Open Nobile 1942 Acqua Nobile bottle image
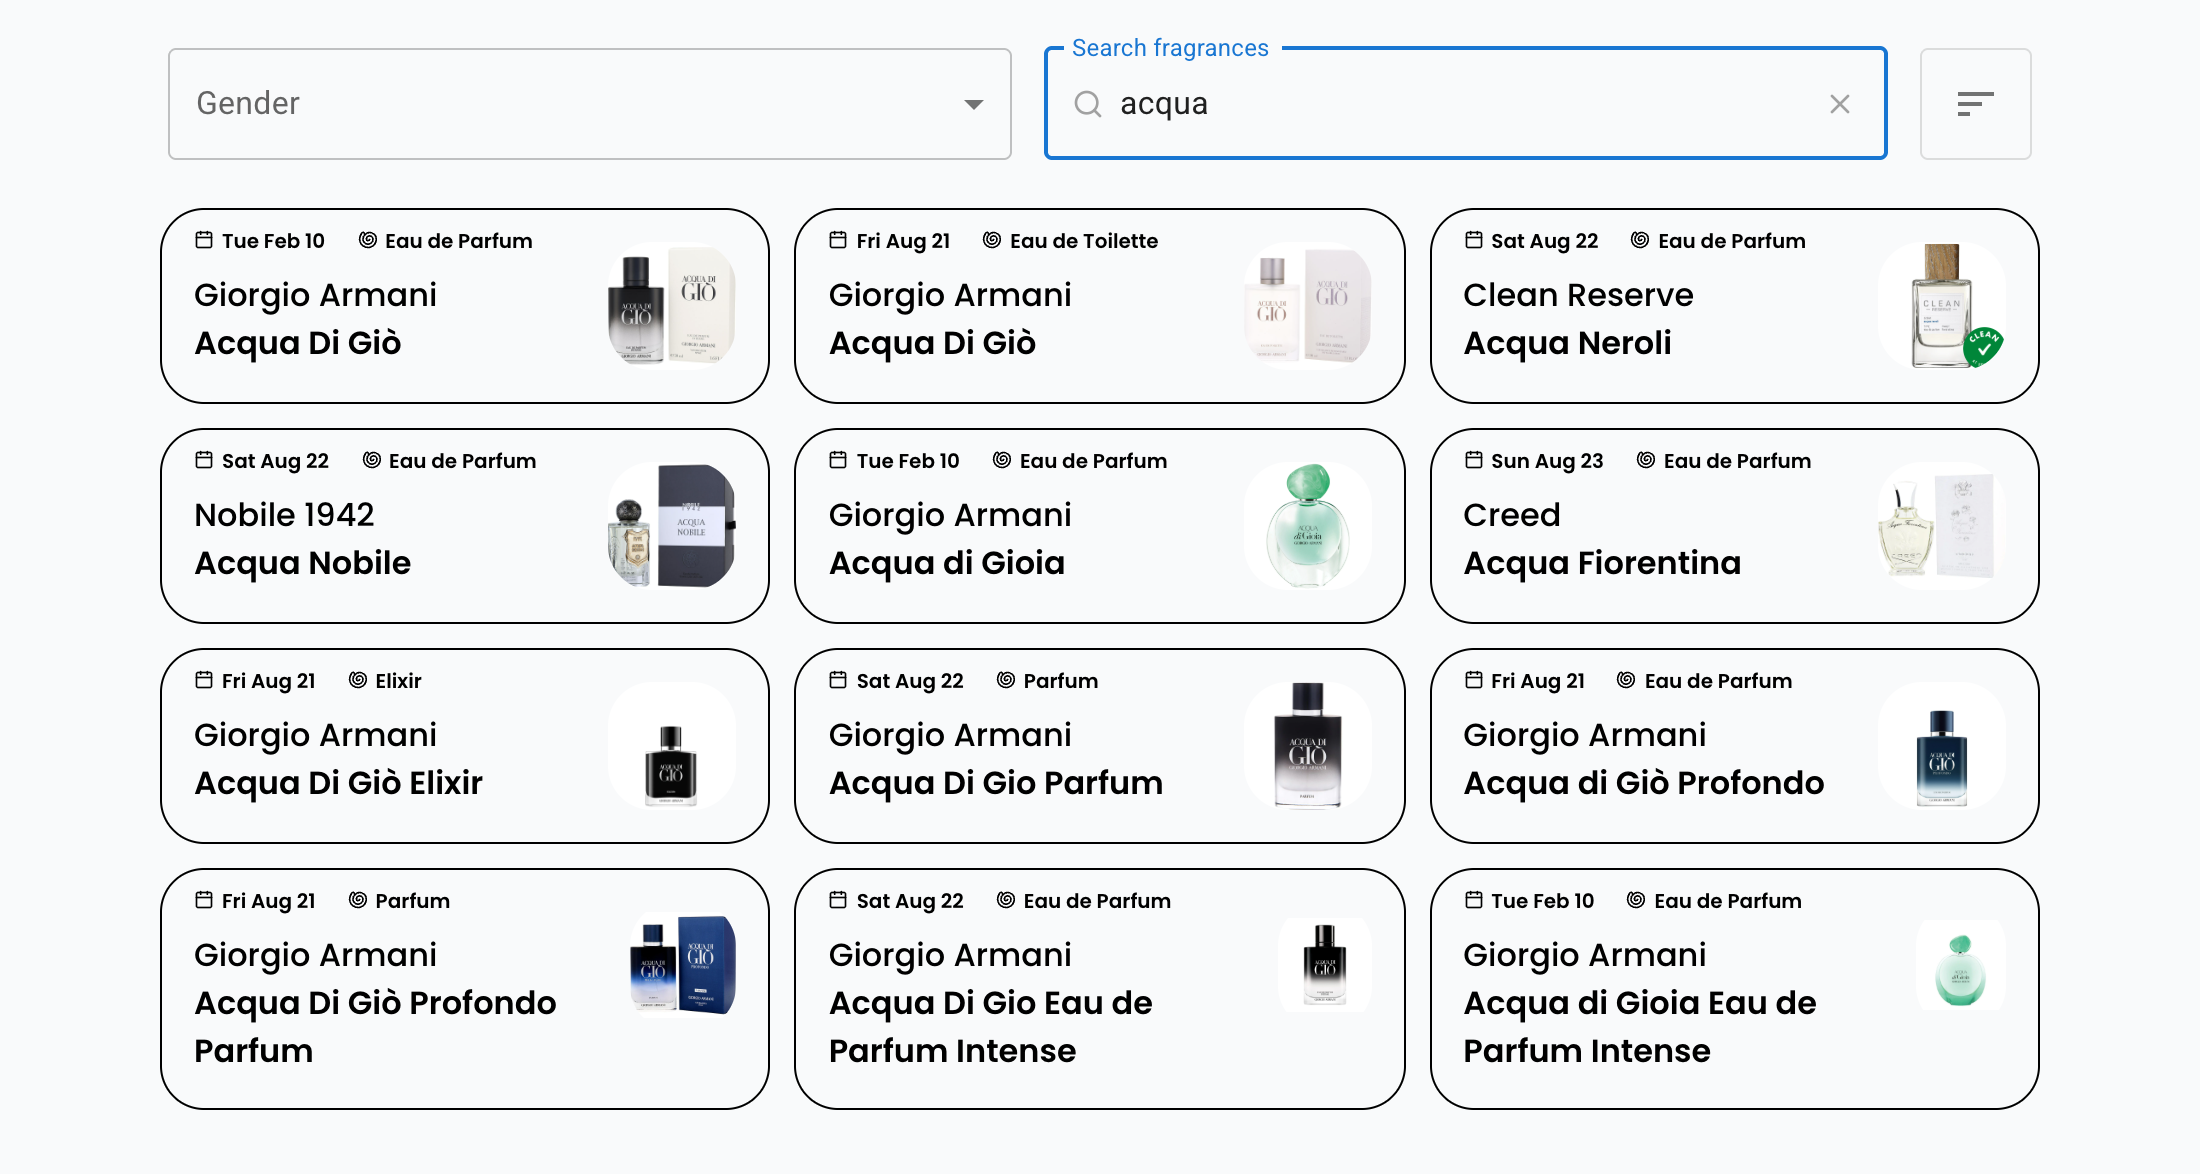Viewport: 2200px width, 1174px height. coord(672,526)
